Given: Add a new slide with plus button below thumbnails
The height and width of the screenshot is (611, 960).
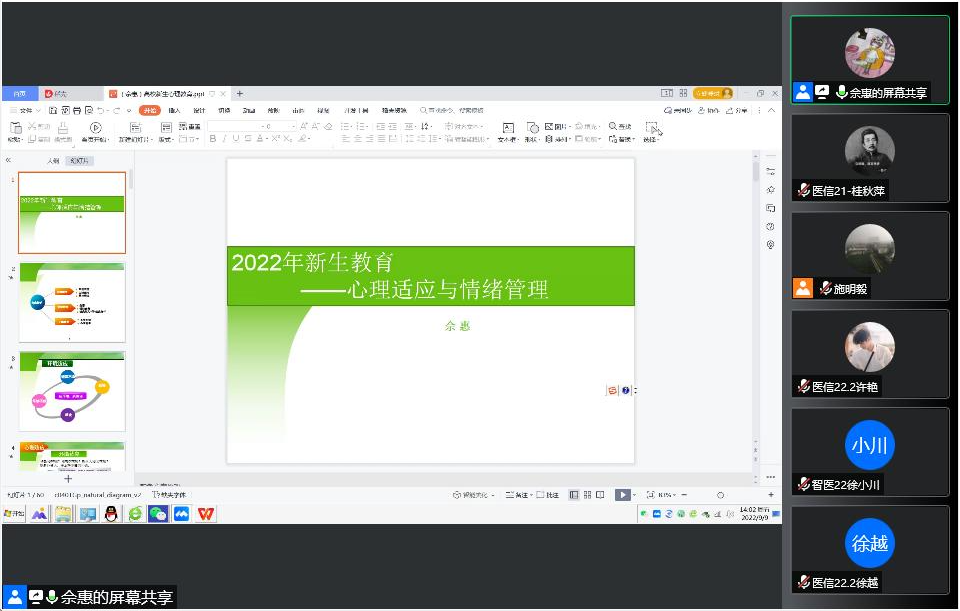Looking at the screenshot, I should (68, 479).
